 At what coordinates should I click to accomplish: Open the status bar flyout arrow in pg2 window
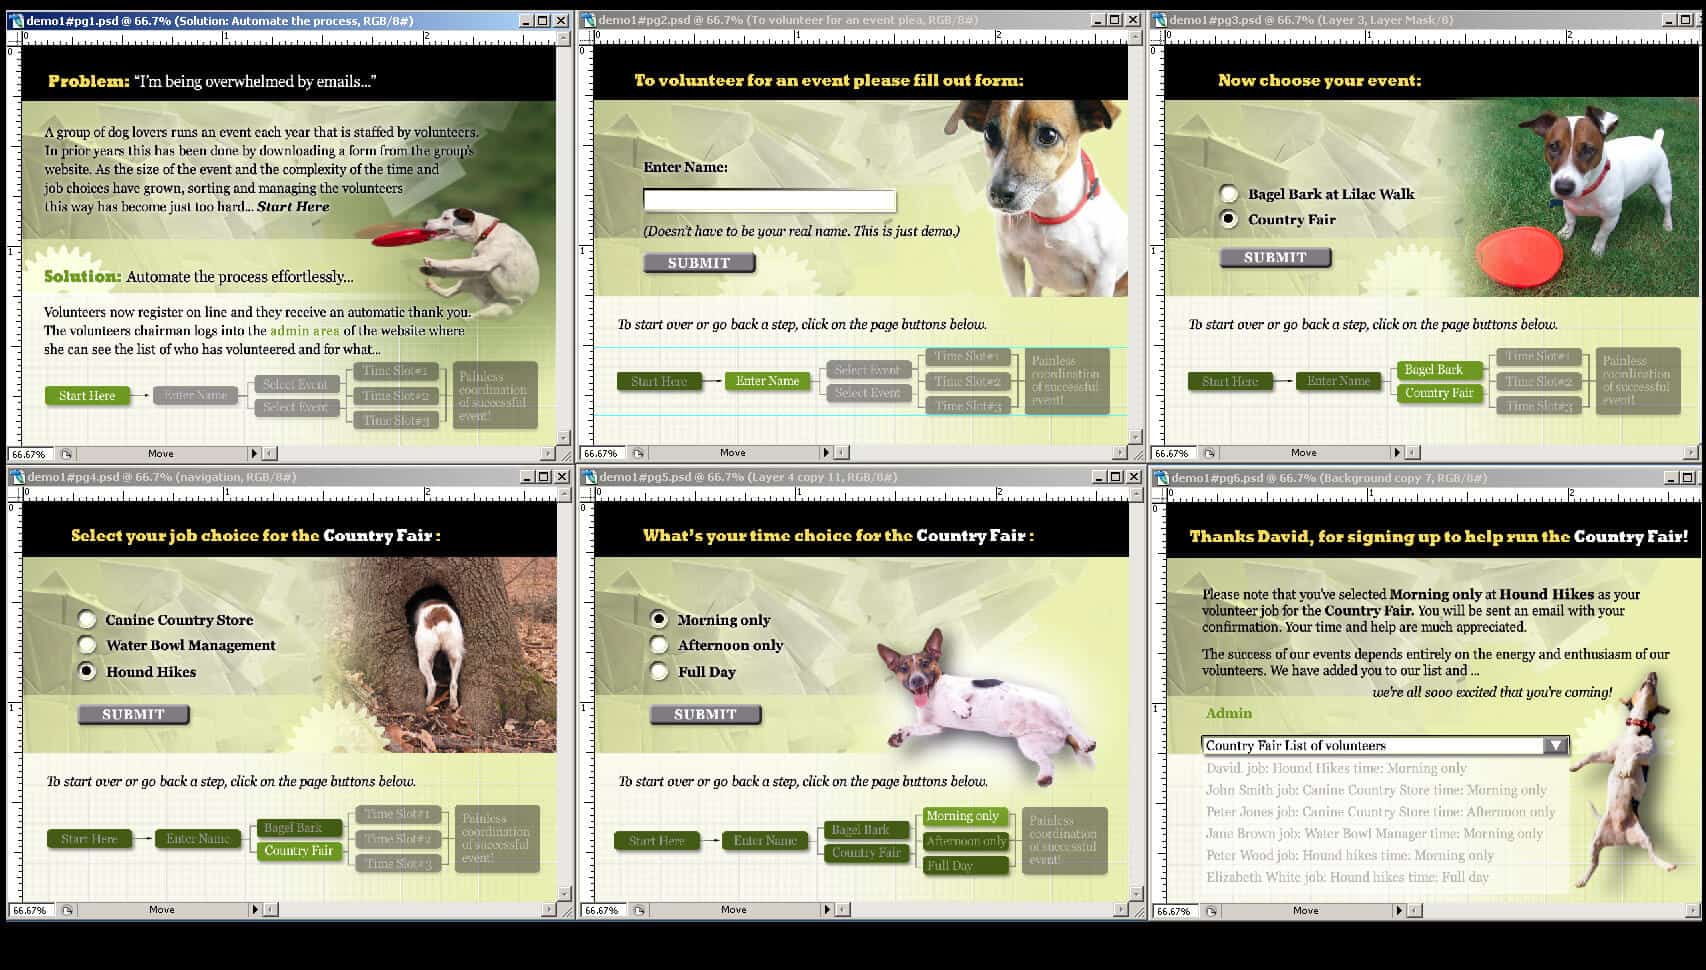point(826,453)
